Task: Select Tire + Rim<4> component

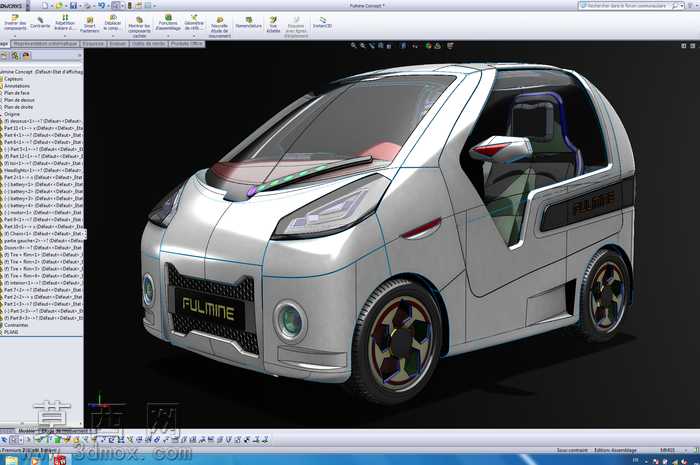Action: tap(42, 276)
